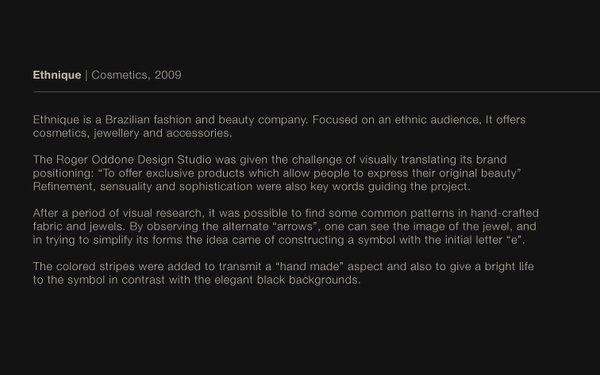Click the word 'hand-crafted'
The width and height of the screenshot is (600, 375).
(x=505, y=213)
